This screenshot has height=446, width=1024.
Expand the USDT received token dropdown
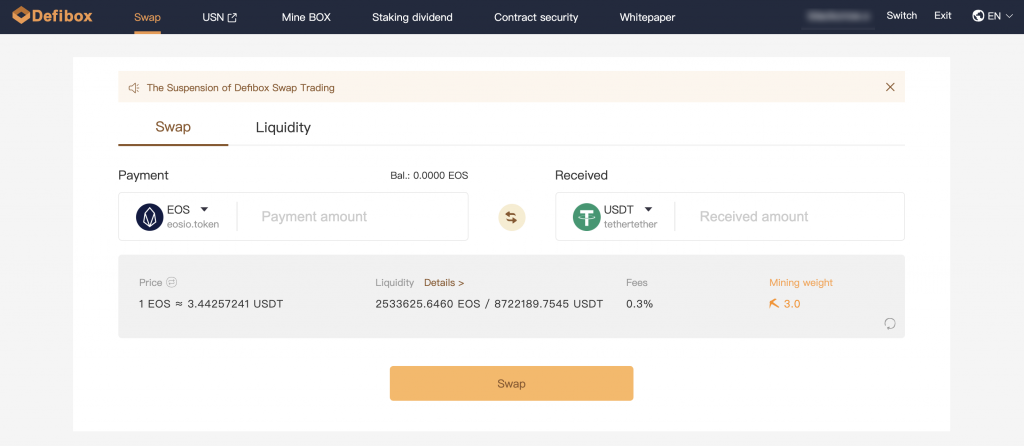pos(648,210)
